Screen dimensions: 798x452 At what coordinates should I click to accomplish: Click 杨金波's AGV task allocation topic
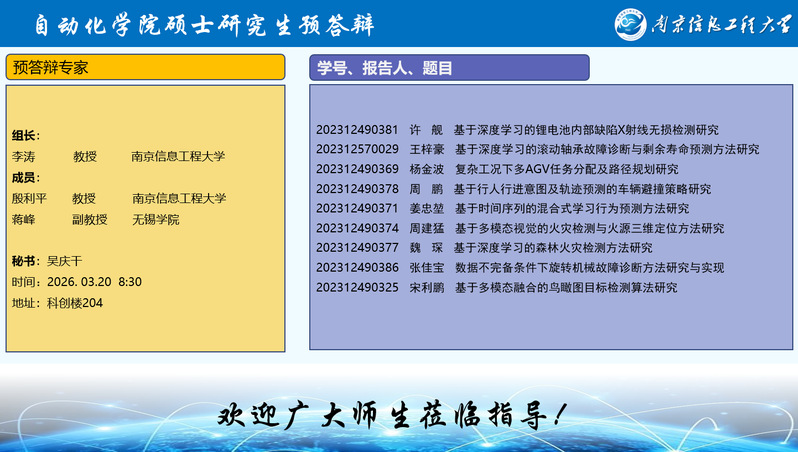pos(566,169)
